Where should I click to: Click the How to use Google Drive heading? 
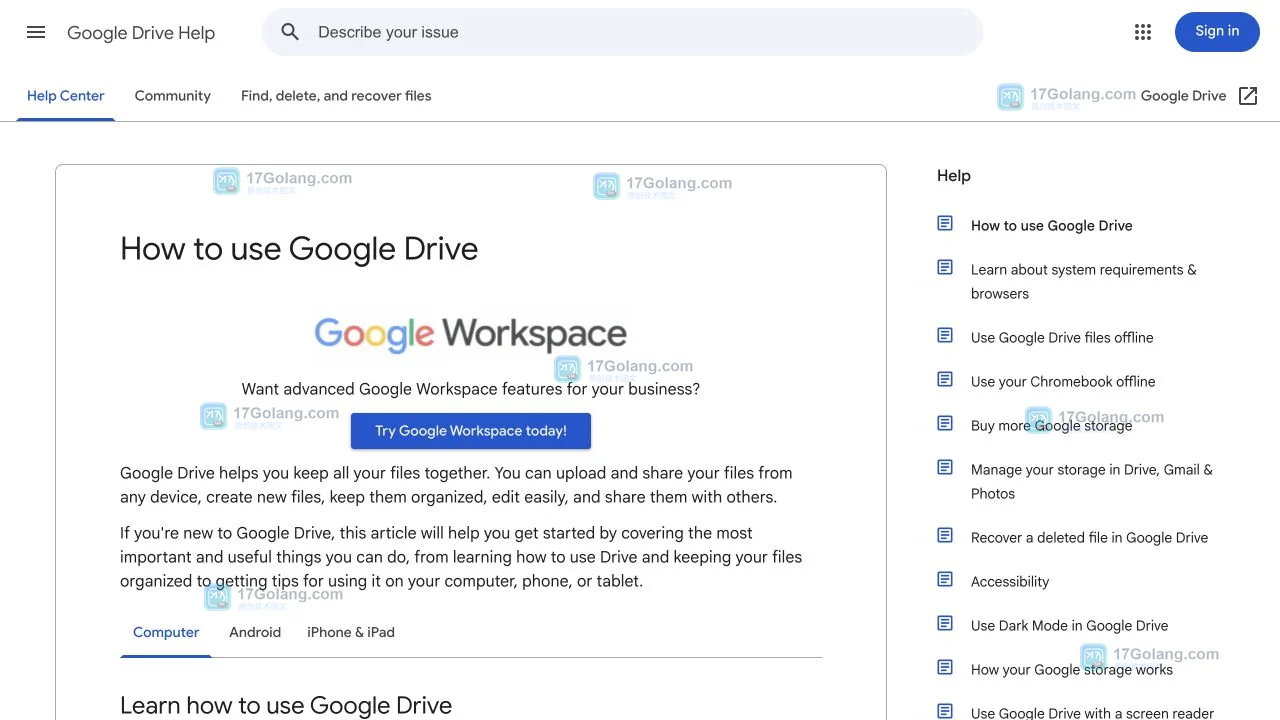[299, 249]
